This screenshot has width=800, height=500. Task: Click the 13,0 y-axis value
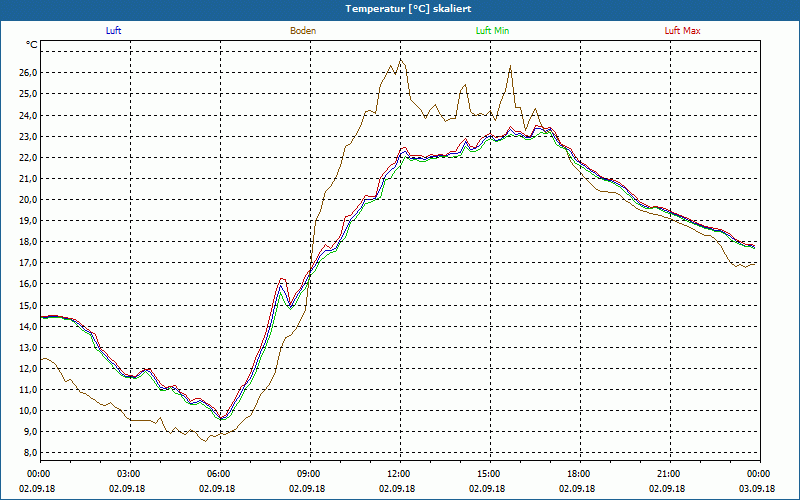coord(29,347)
